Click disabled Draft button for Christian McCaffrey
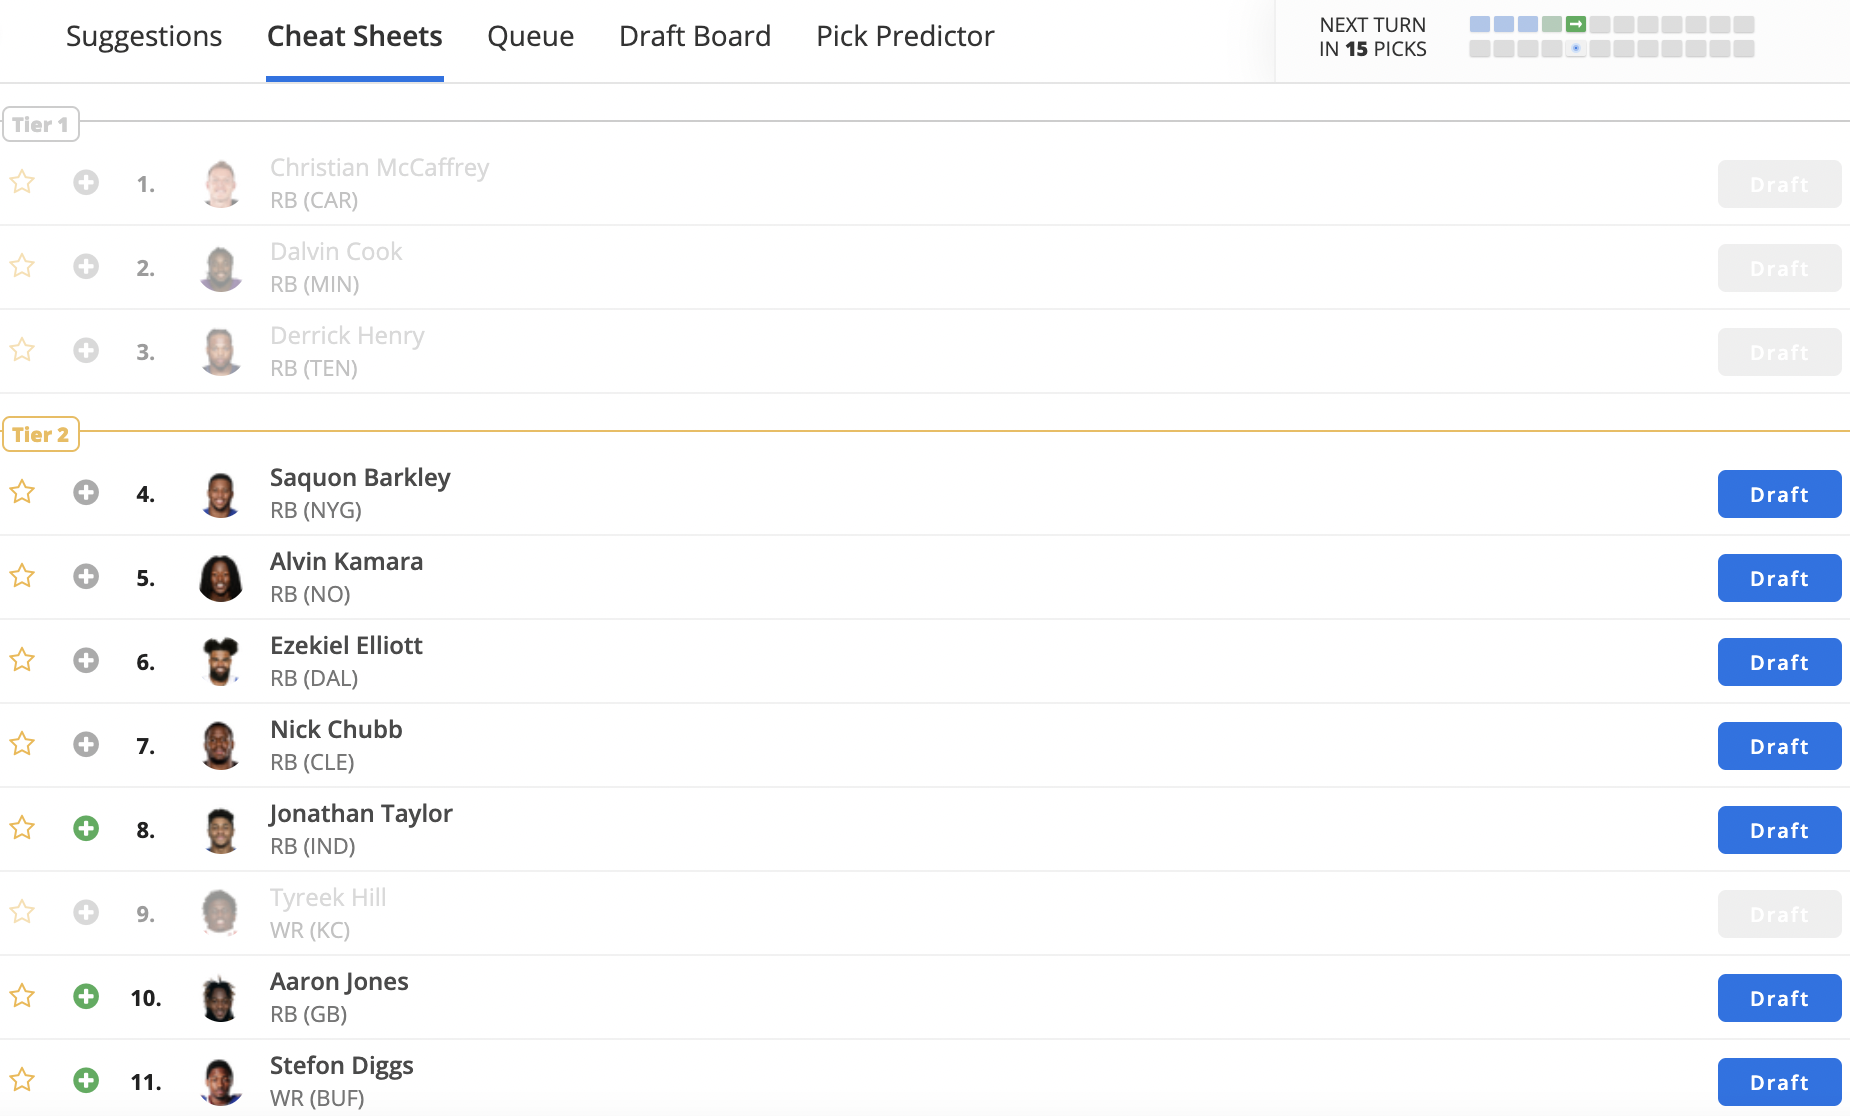This screenshot has height=1116, width=1850. (1779, 184)
